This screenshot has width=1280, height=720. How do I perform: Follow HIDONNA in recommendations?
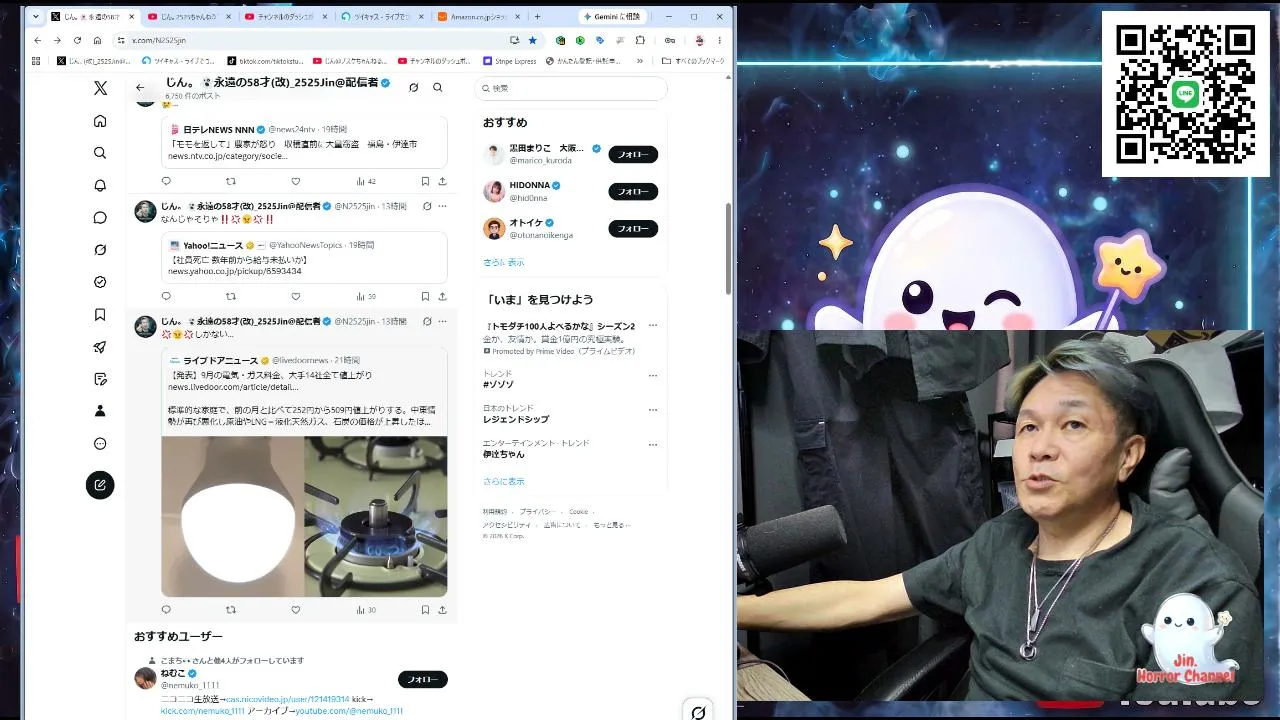[x=633, y=191]
